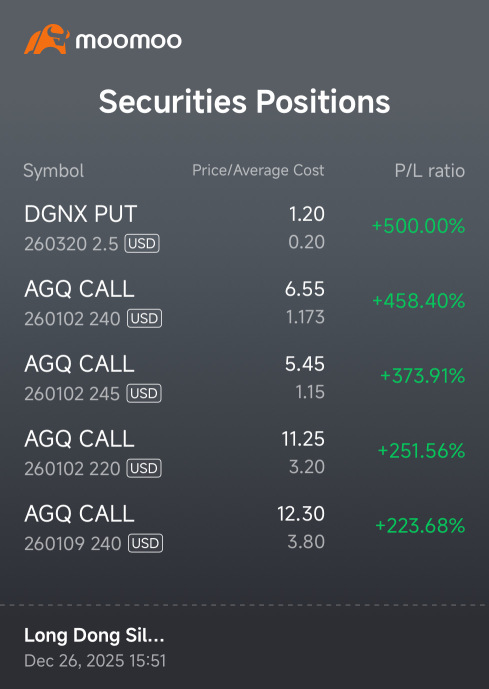Open the AGQ CALL 260102 220 position
489x689 pixels.
244,452
